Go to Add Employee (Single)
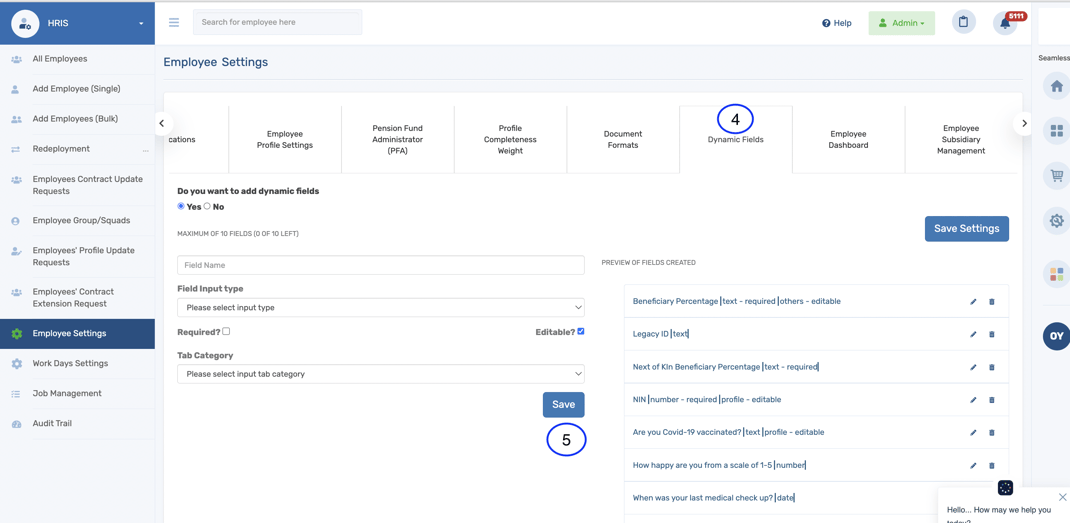 77,89
